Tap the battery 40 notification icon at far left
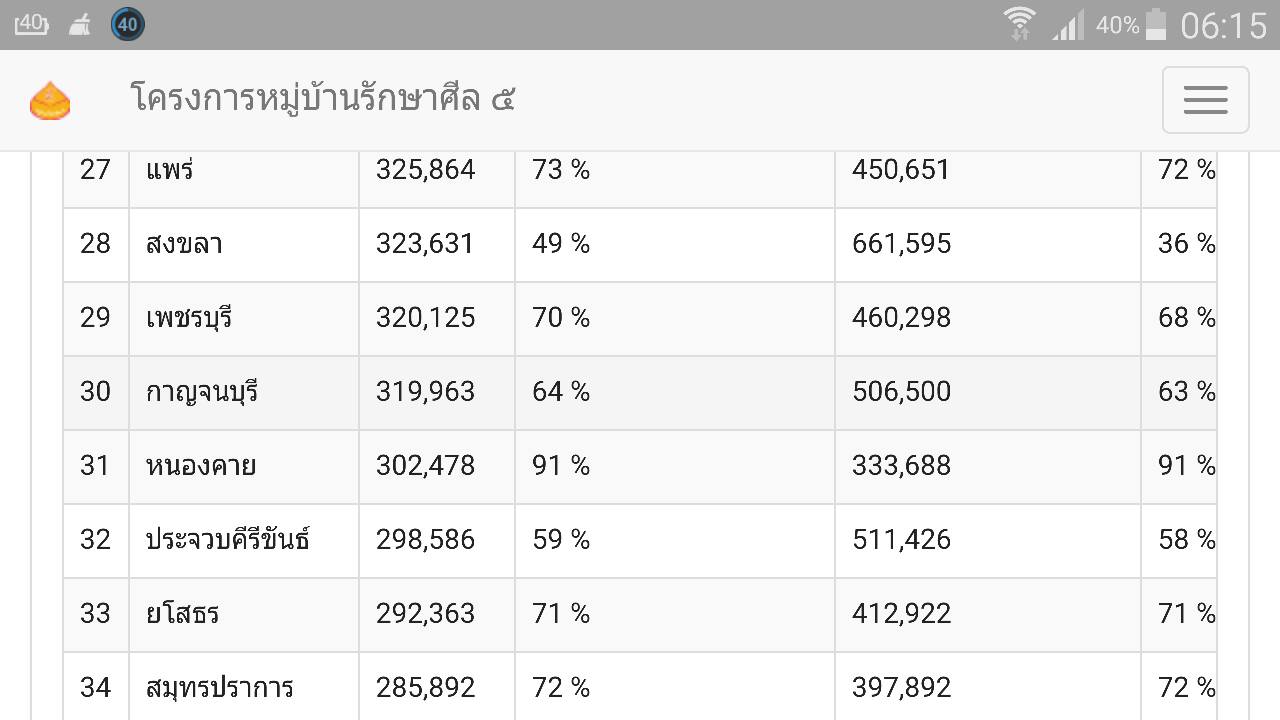This screenshot has height=720, width=1280. pos(31,24)
